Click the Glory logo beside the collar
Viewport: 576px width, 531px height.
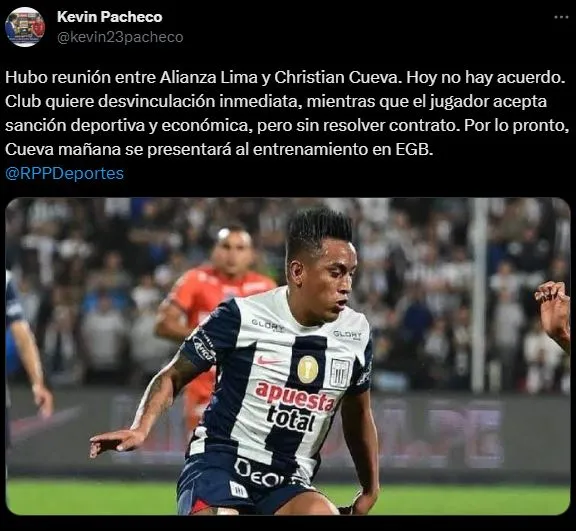pos(268,325)
